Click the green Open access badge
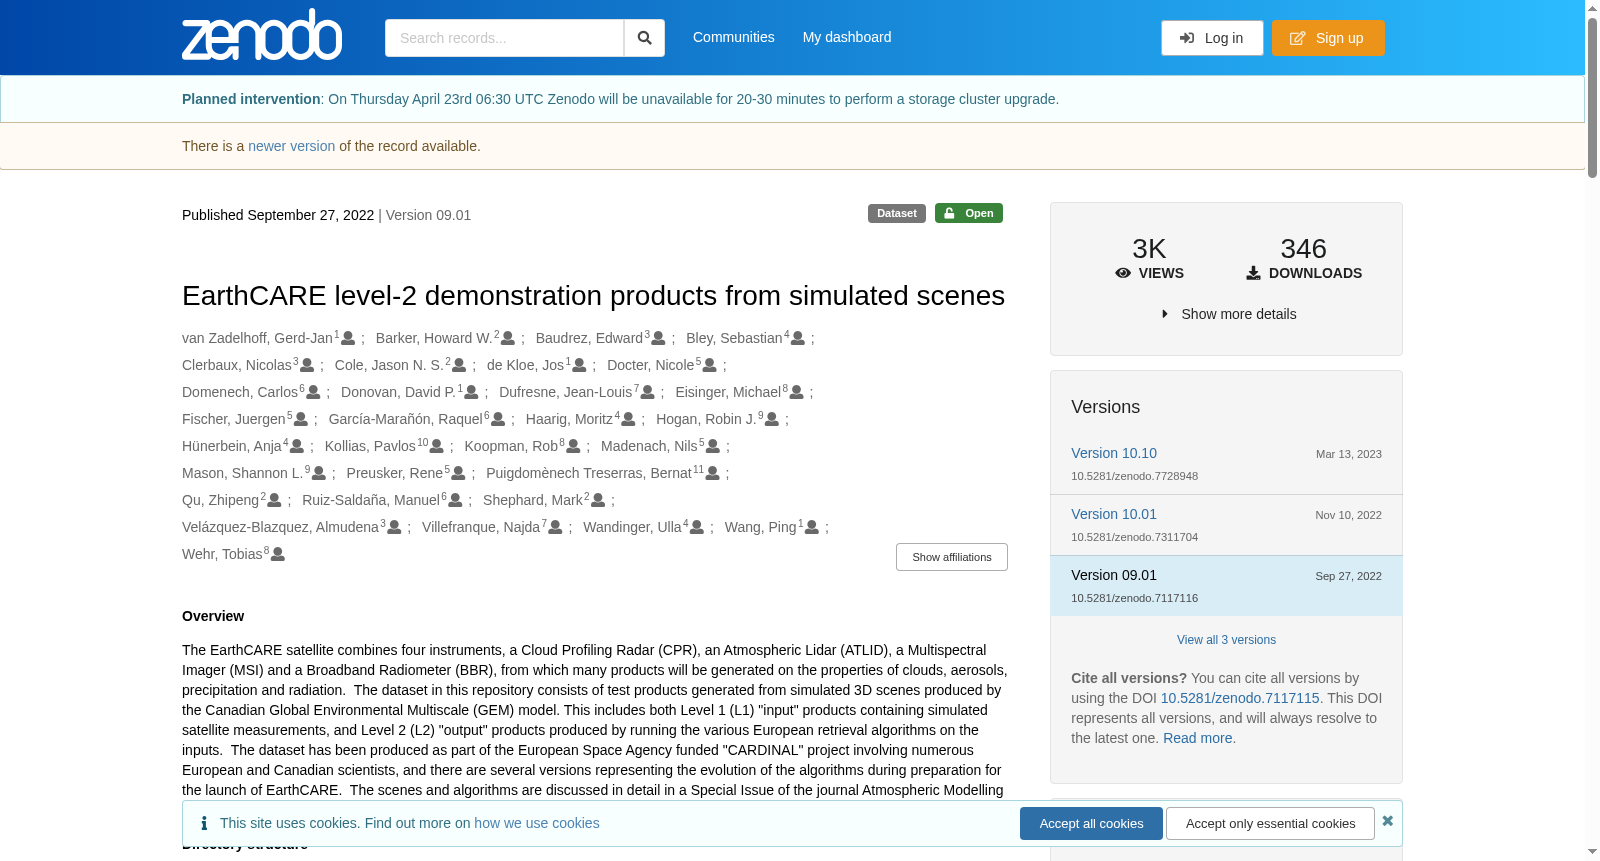This screenshot has width=1600, height=861. [969, 213]
